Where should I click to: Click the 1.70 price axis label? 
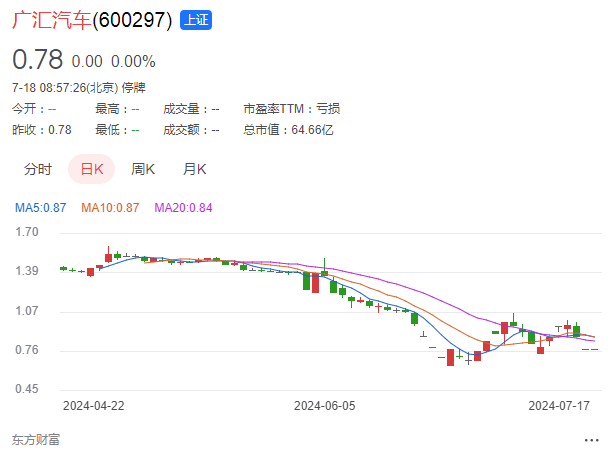pos(27,232)
